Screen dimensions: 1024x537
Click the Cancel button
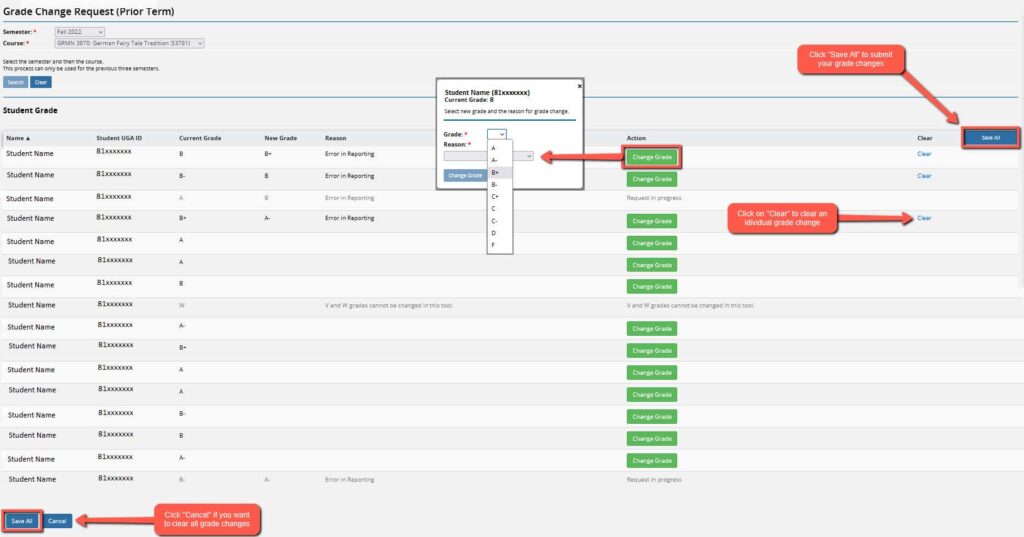coord(58,521)
